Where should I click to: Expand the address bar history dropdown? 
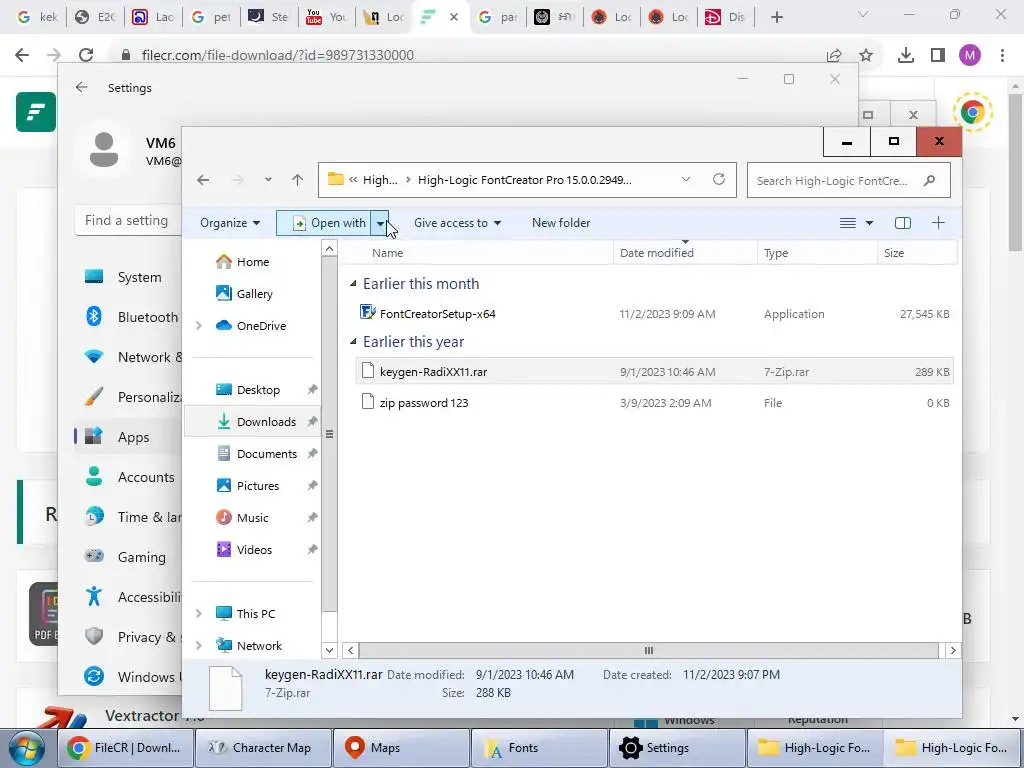686,180
